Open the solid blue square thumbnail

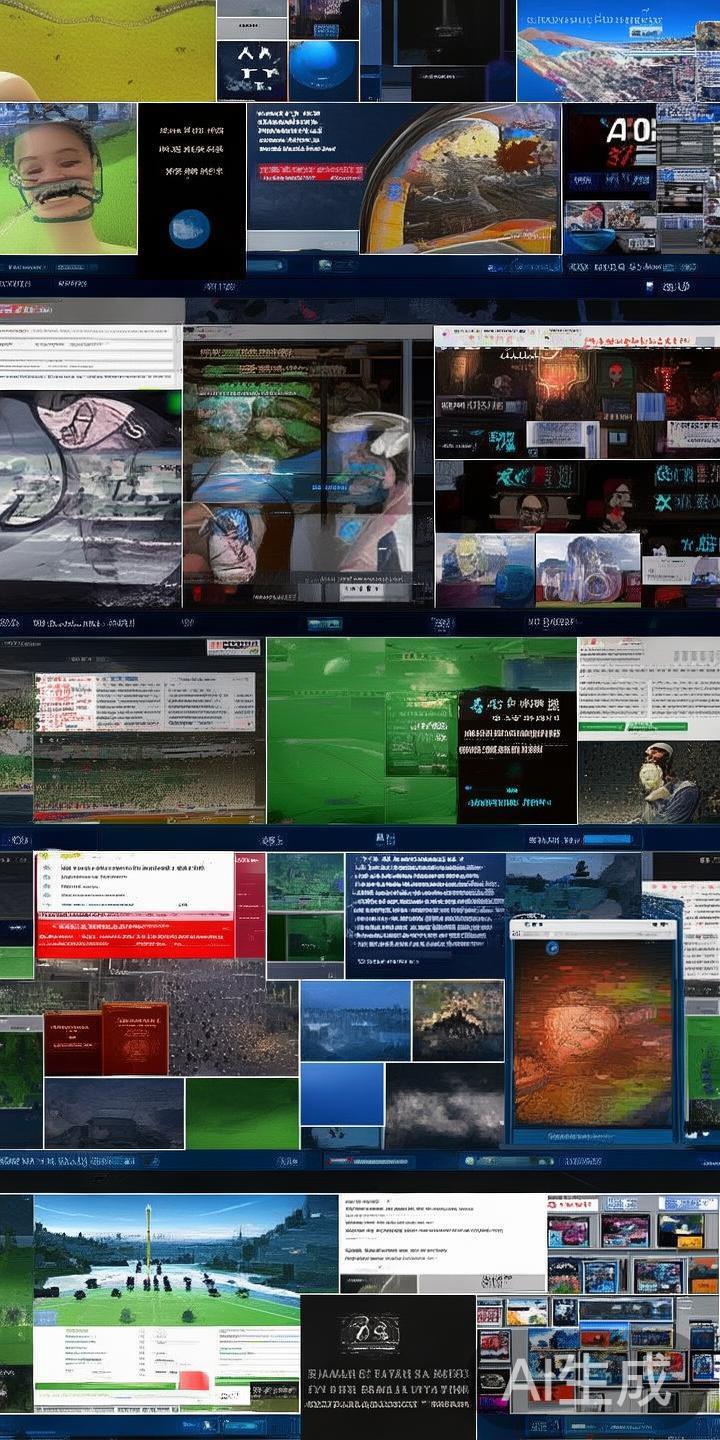(342, 1094)
